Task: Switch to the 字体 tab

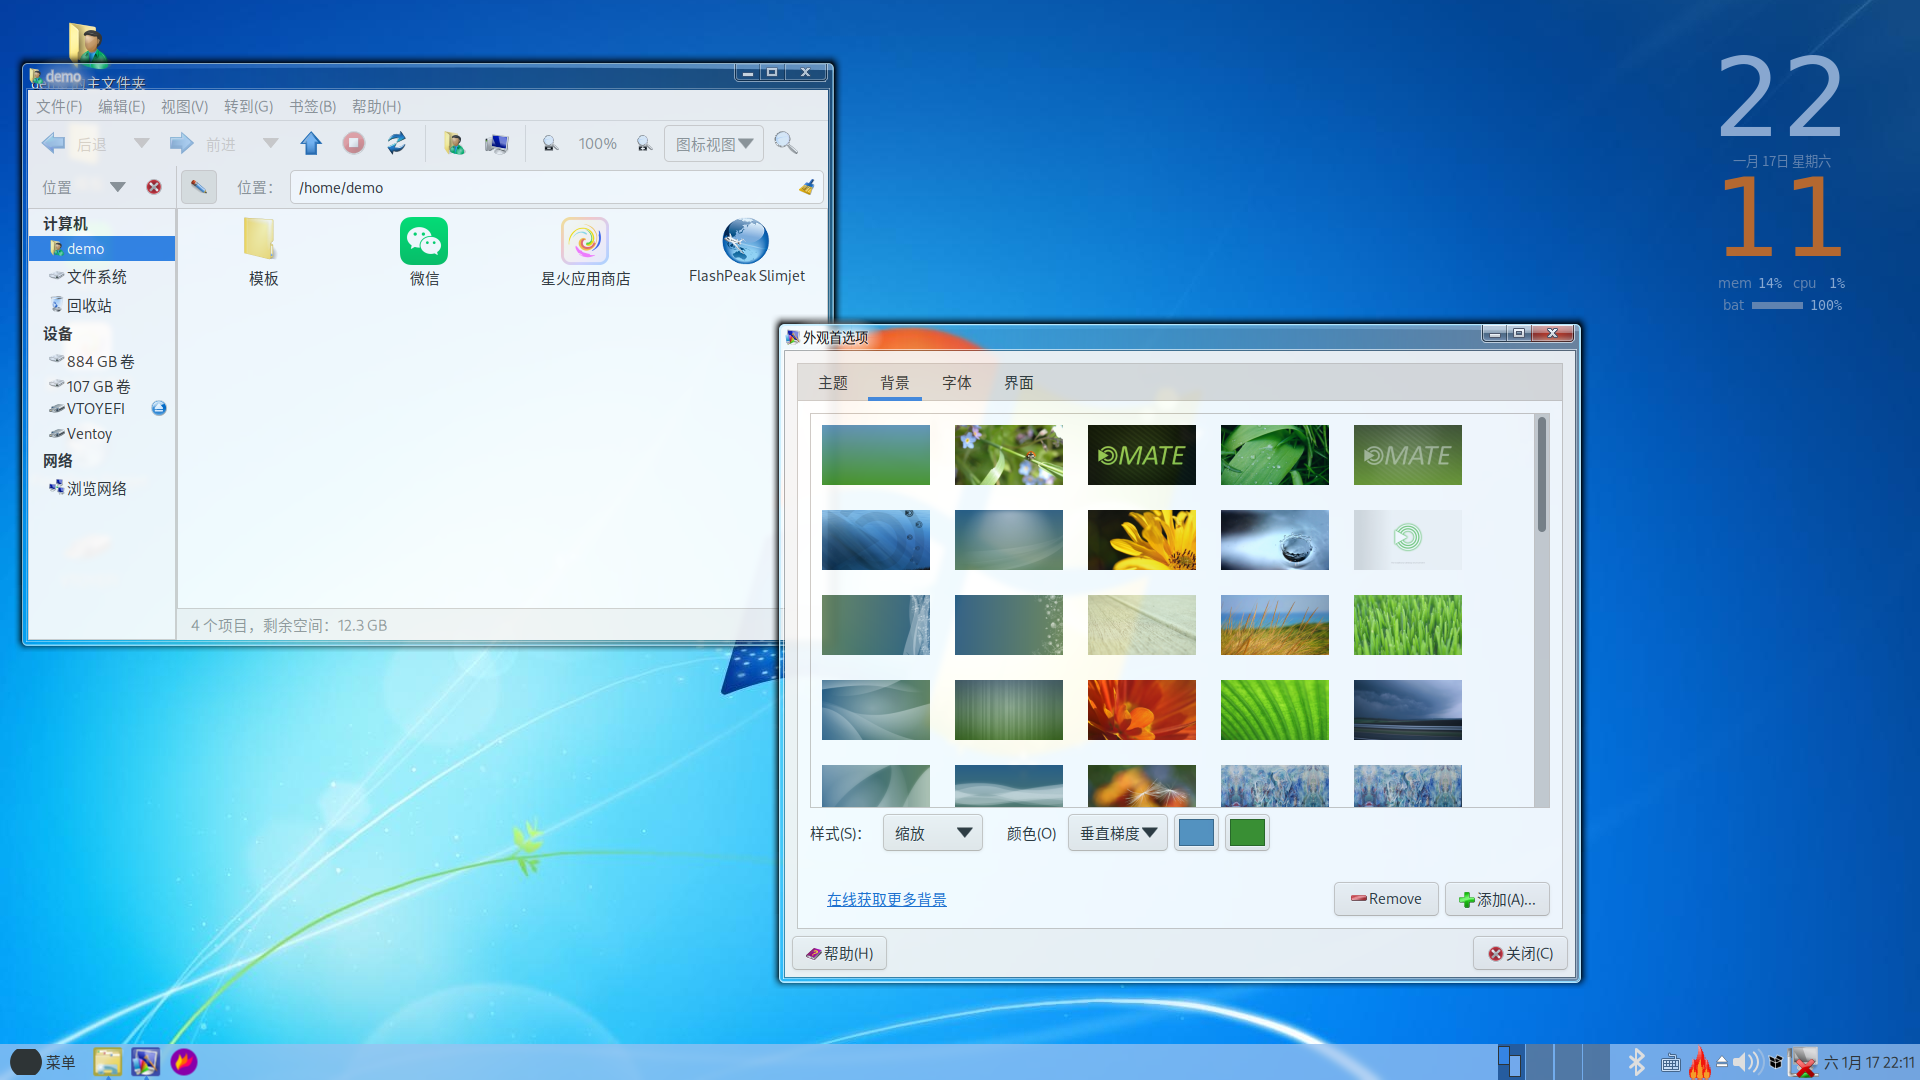Action: (x=956, y=383)
